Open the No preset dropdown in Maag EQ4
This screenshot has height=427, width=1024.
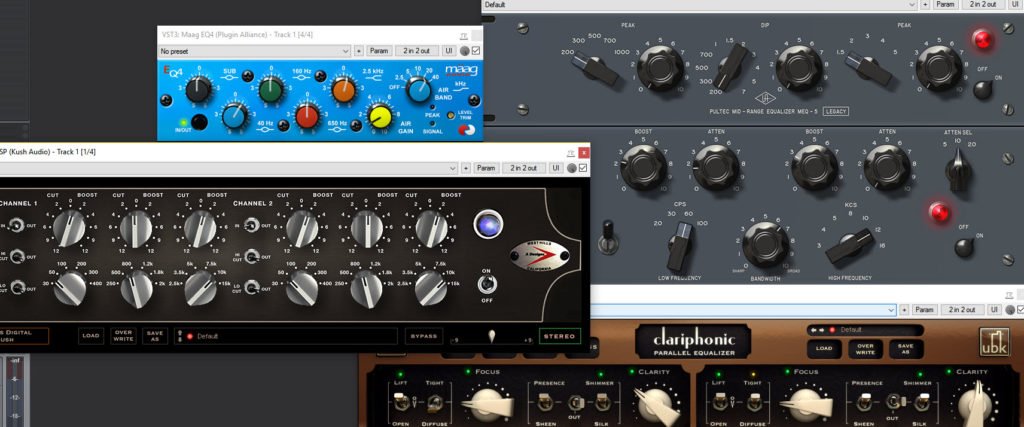[255, 51]
